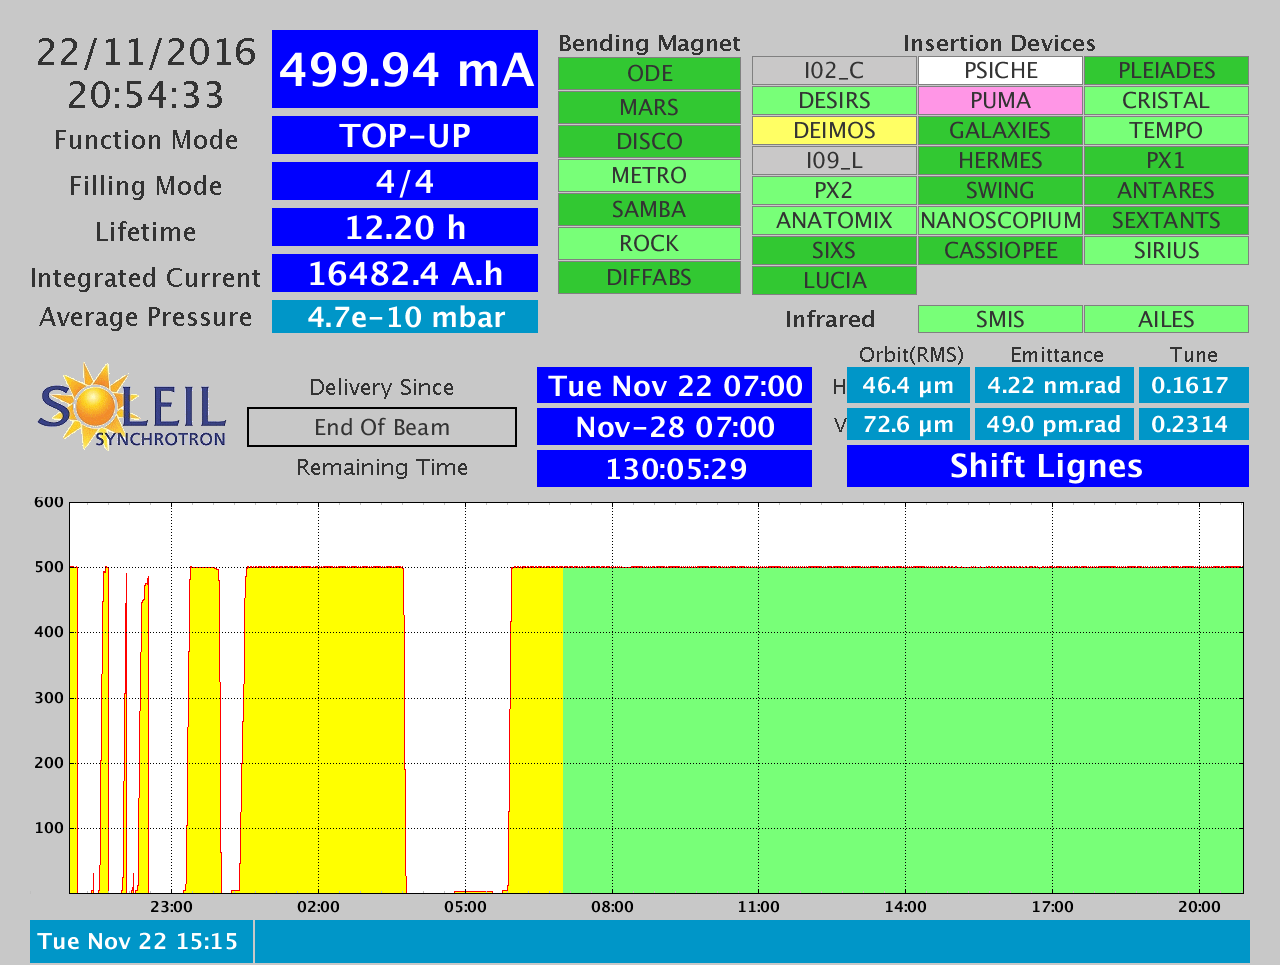The height and width of the screenshot is (965, 1280).
Task: Click the LUCIA beamline box
Action: (x=834, y=281)
